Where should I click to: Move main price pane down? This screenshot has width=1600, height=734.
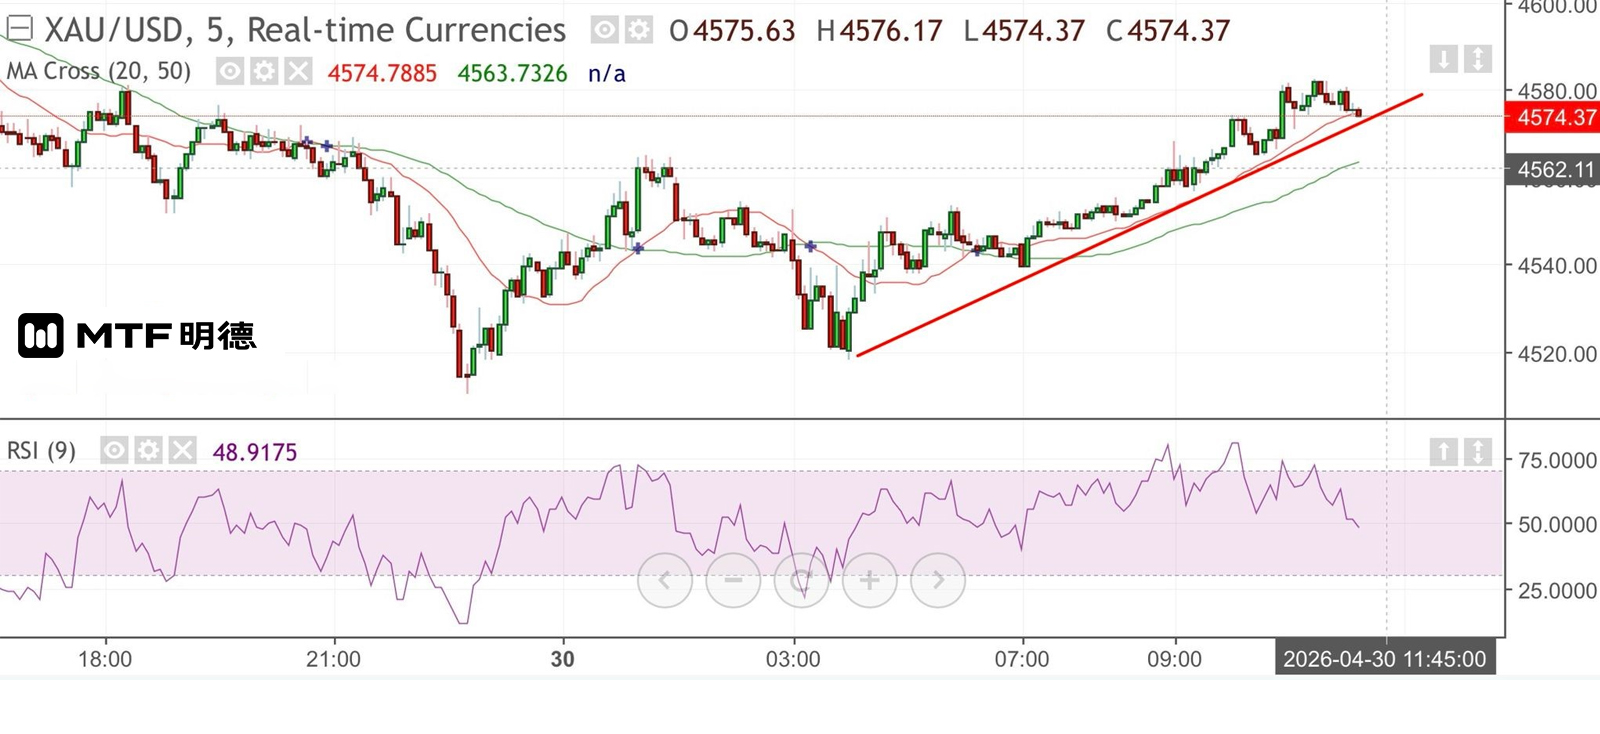click(1443, 59)
